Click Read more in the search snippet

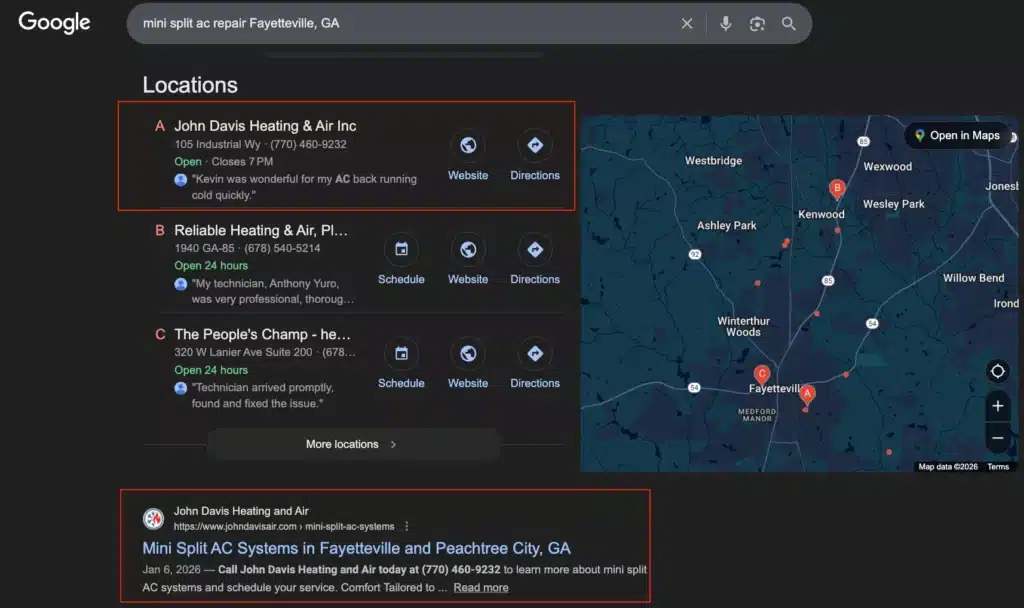pyautogui.click(x=481, y=587)
